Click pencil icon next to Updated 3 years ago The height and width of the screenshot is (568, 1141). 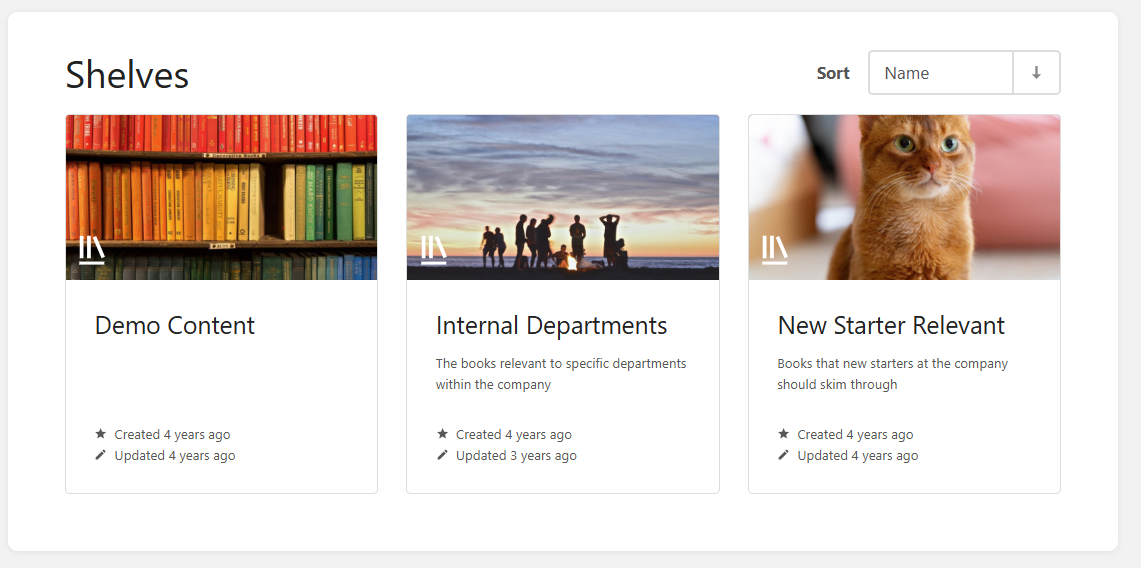pos(442,455)
